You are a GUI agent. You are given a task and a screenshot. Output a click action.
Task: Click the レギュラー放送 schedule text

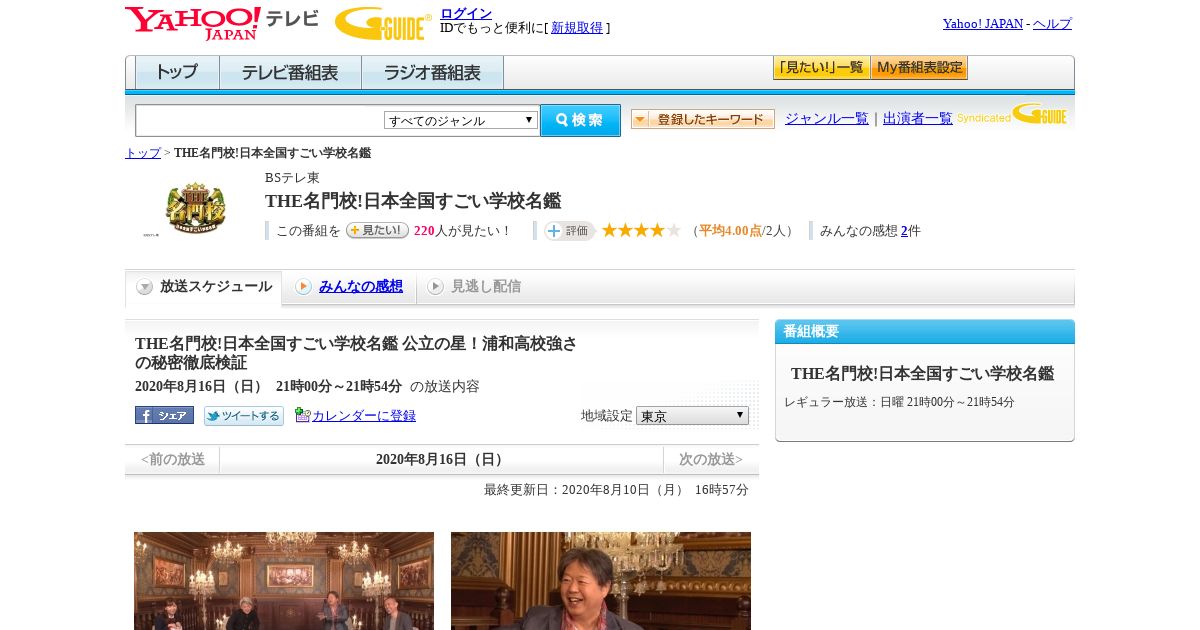tap(899, 402)
